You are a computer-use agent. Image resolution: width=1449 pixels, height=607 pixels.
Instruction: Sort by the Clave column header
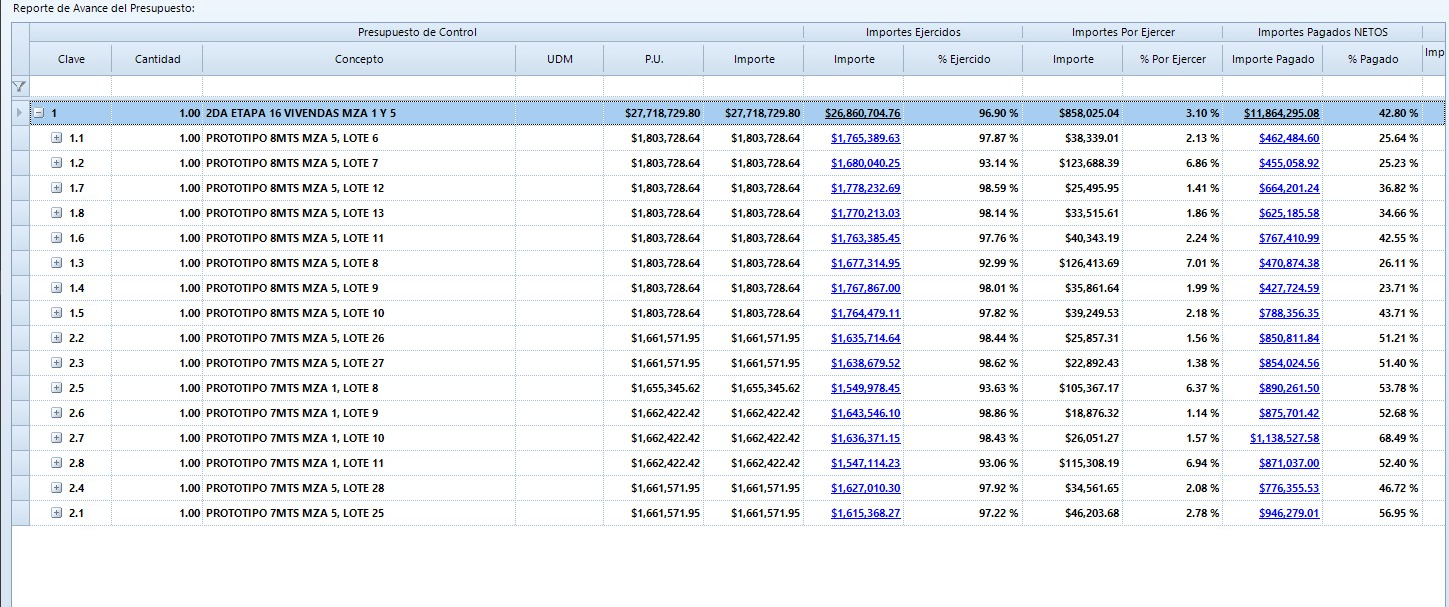71,59
